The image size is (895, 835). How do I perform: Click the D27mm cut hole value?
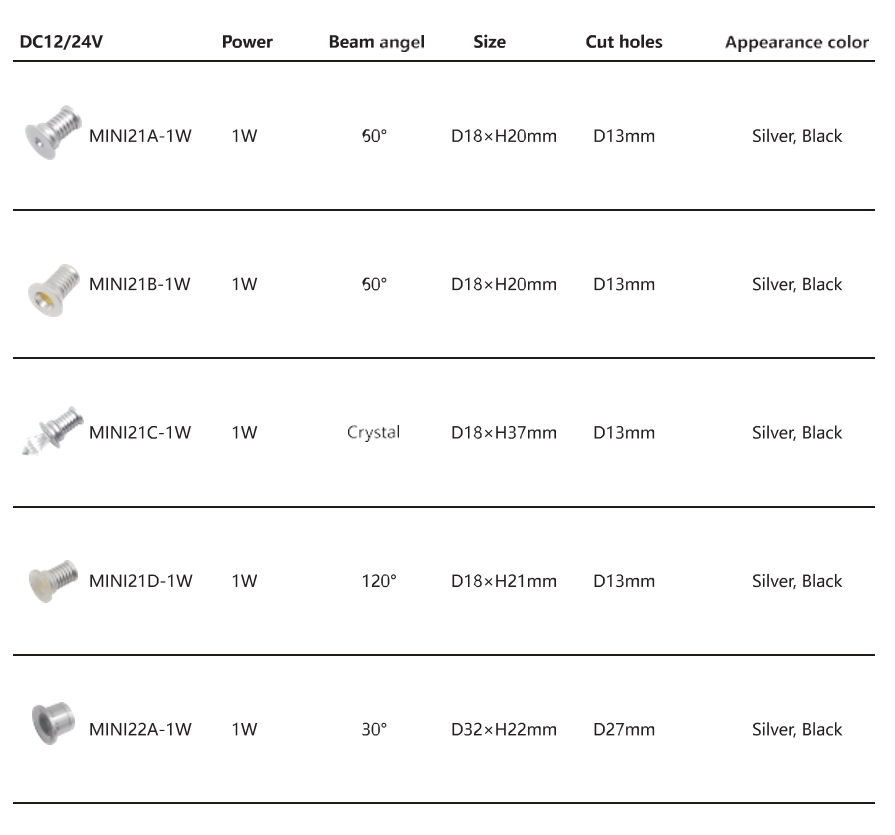coord(624,730)
